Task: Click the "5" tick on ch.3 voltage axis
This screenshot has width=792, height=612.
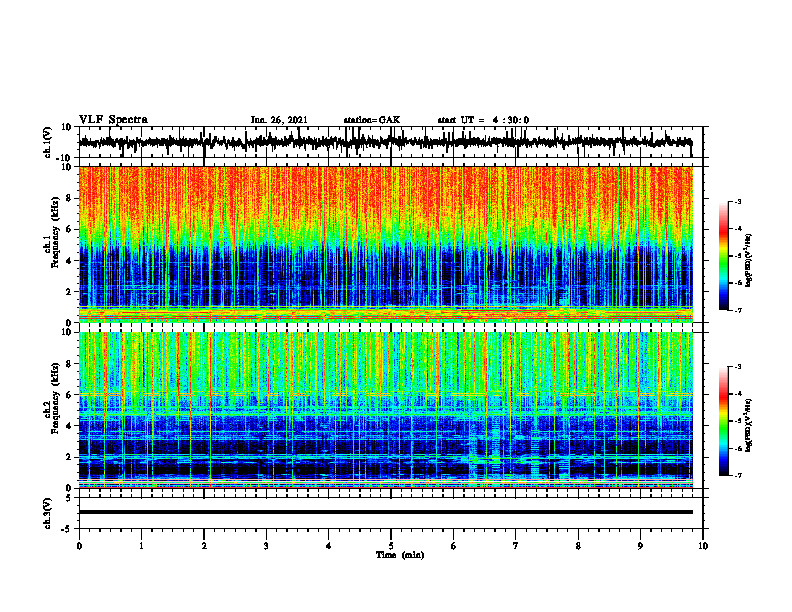Action: point(69,498)
